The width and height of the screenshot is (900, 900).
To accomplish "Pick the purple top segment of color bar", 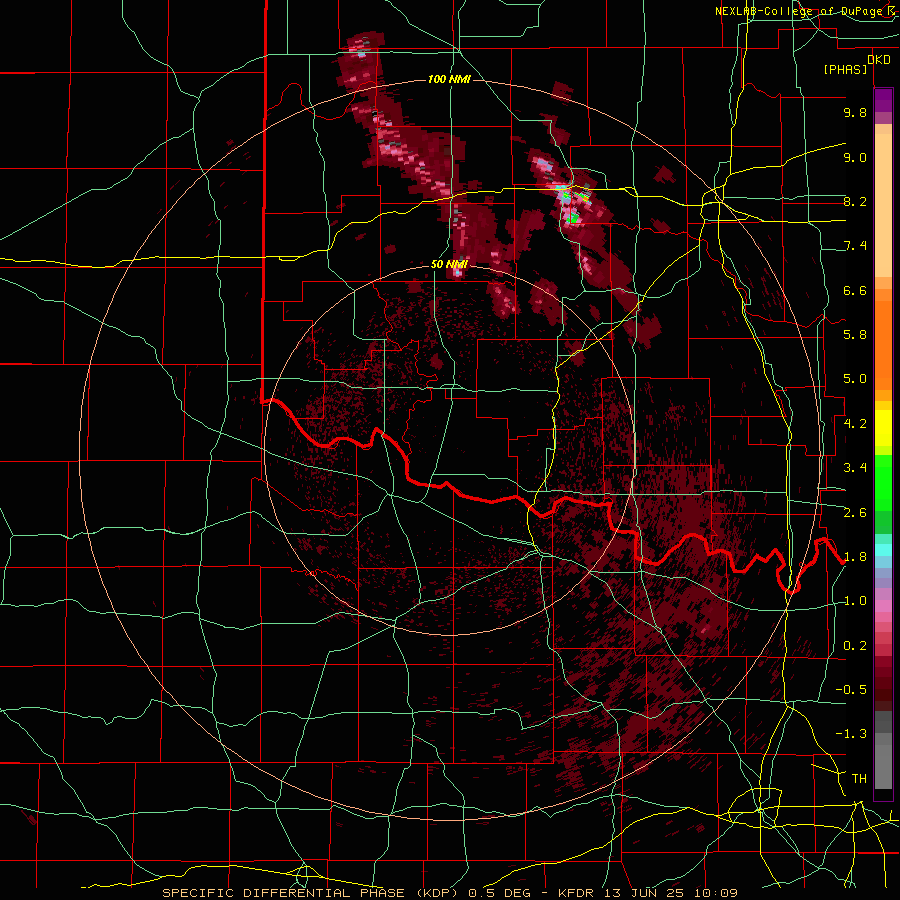I will [883, 100].
